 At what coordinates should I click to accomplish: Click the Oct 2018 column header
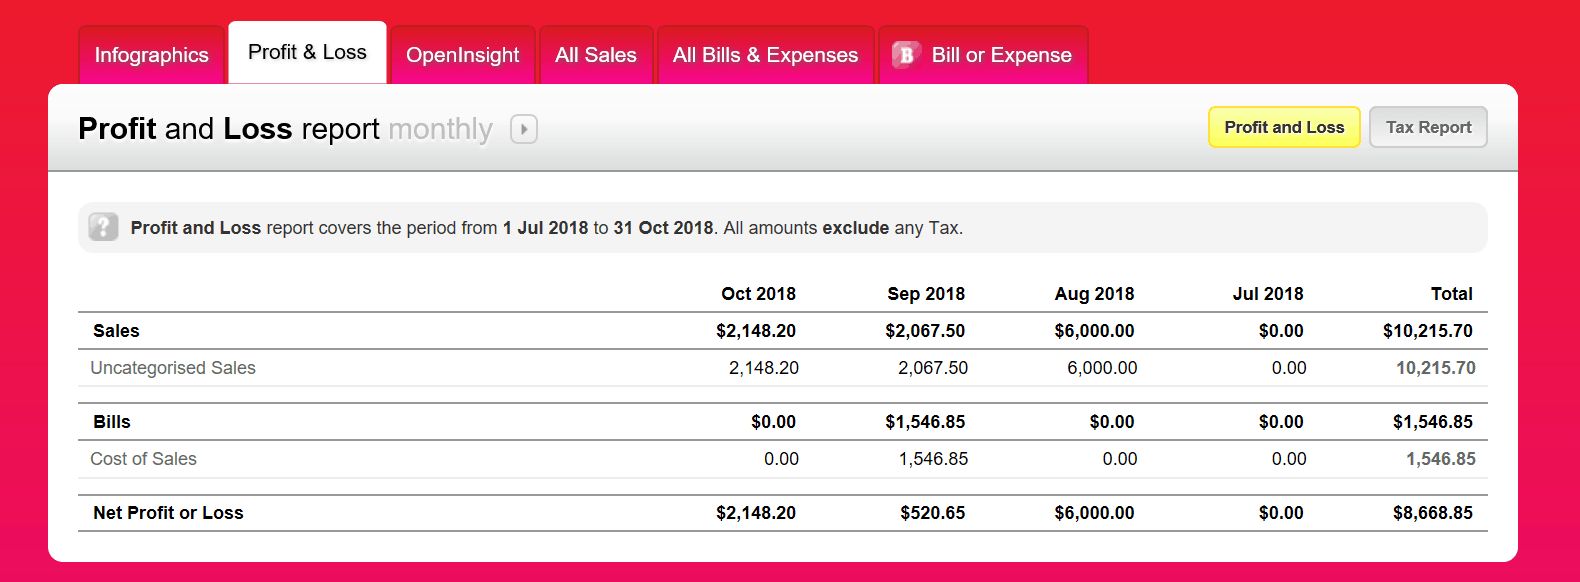(x=758, y=294)
